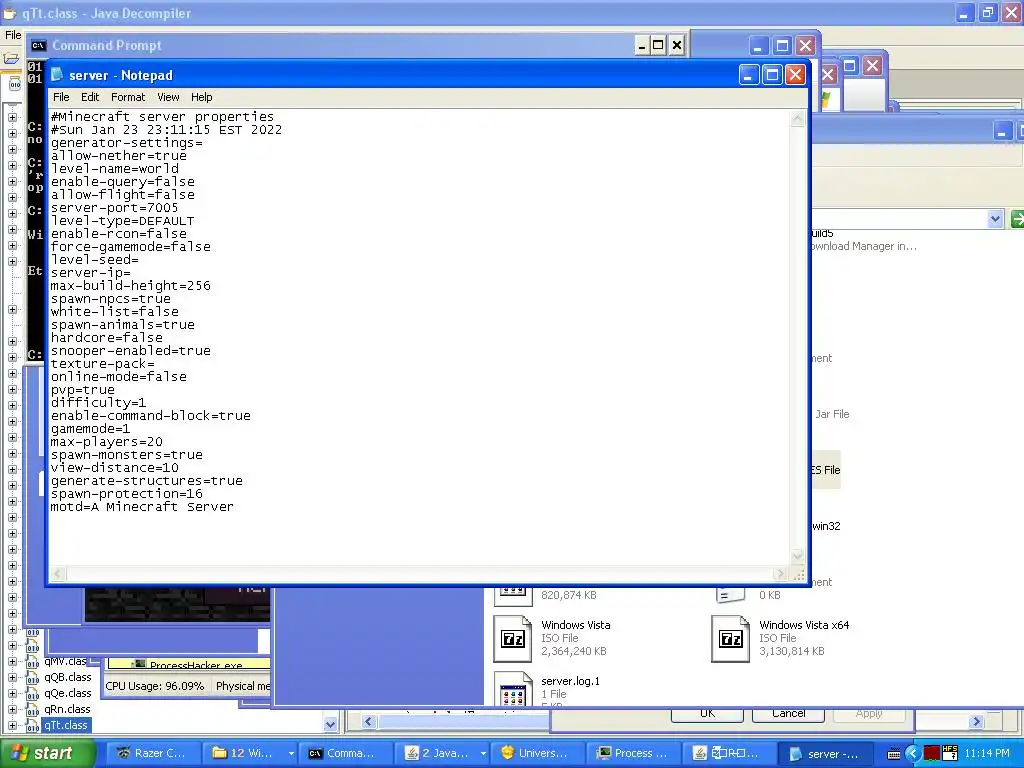Open the File menu in Notepad

pos(61,97)
